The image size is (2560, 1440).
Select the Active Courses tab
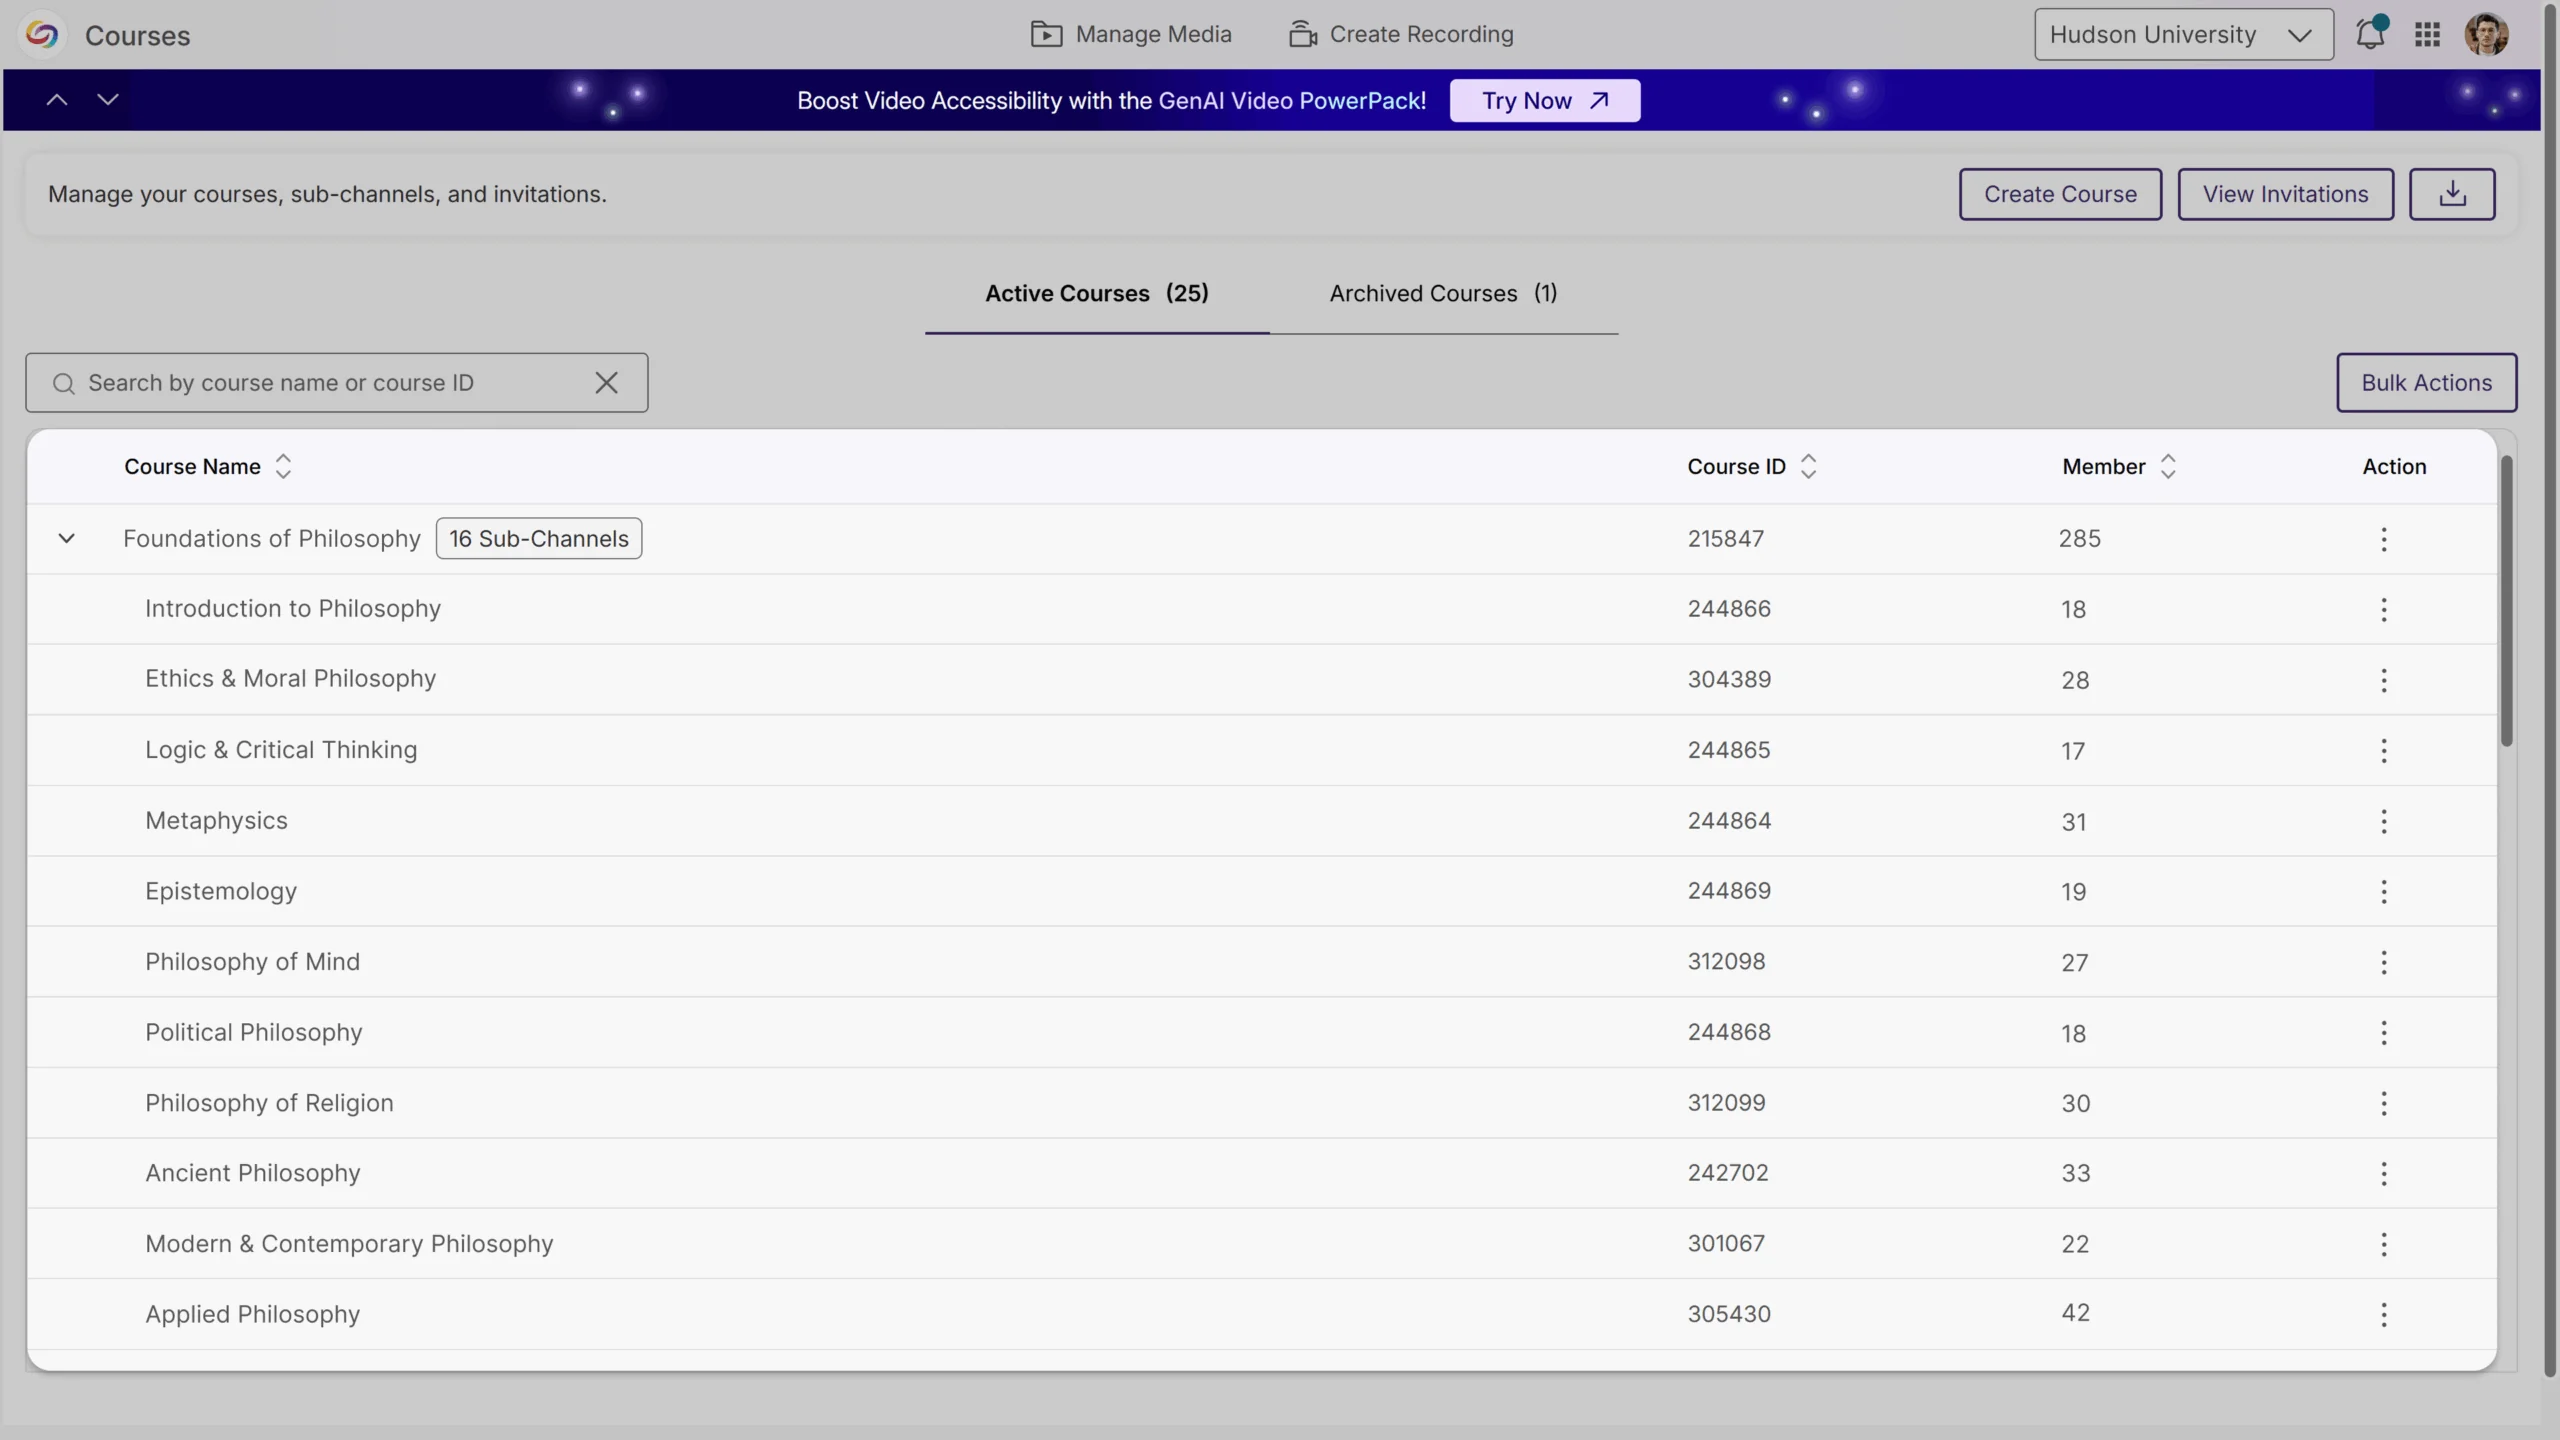click(1095, 293)
